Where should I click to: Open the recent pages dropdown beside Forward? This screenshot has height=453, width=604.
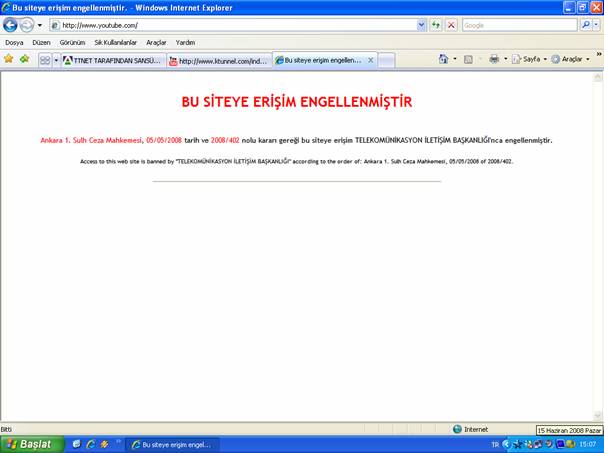pyautogui.click(x=40, y=25)
